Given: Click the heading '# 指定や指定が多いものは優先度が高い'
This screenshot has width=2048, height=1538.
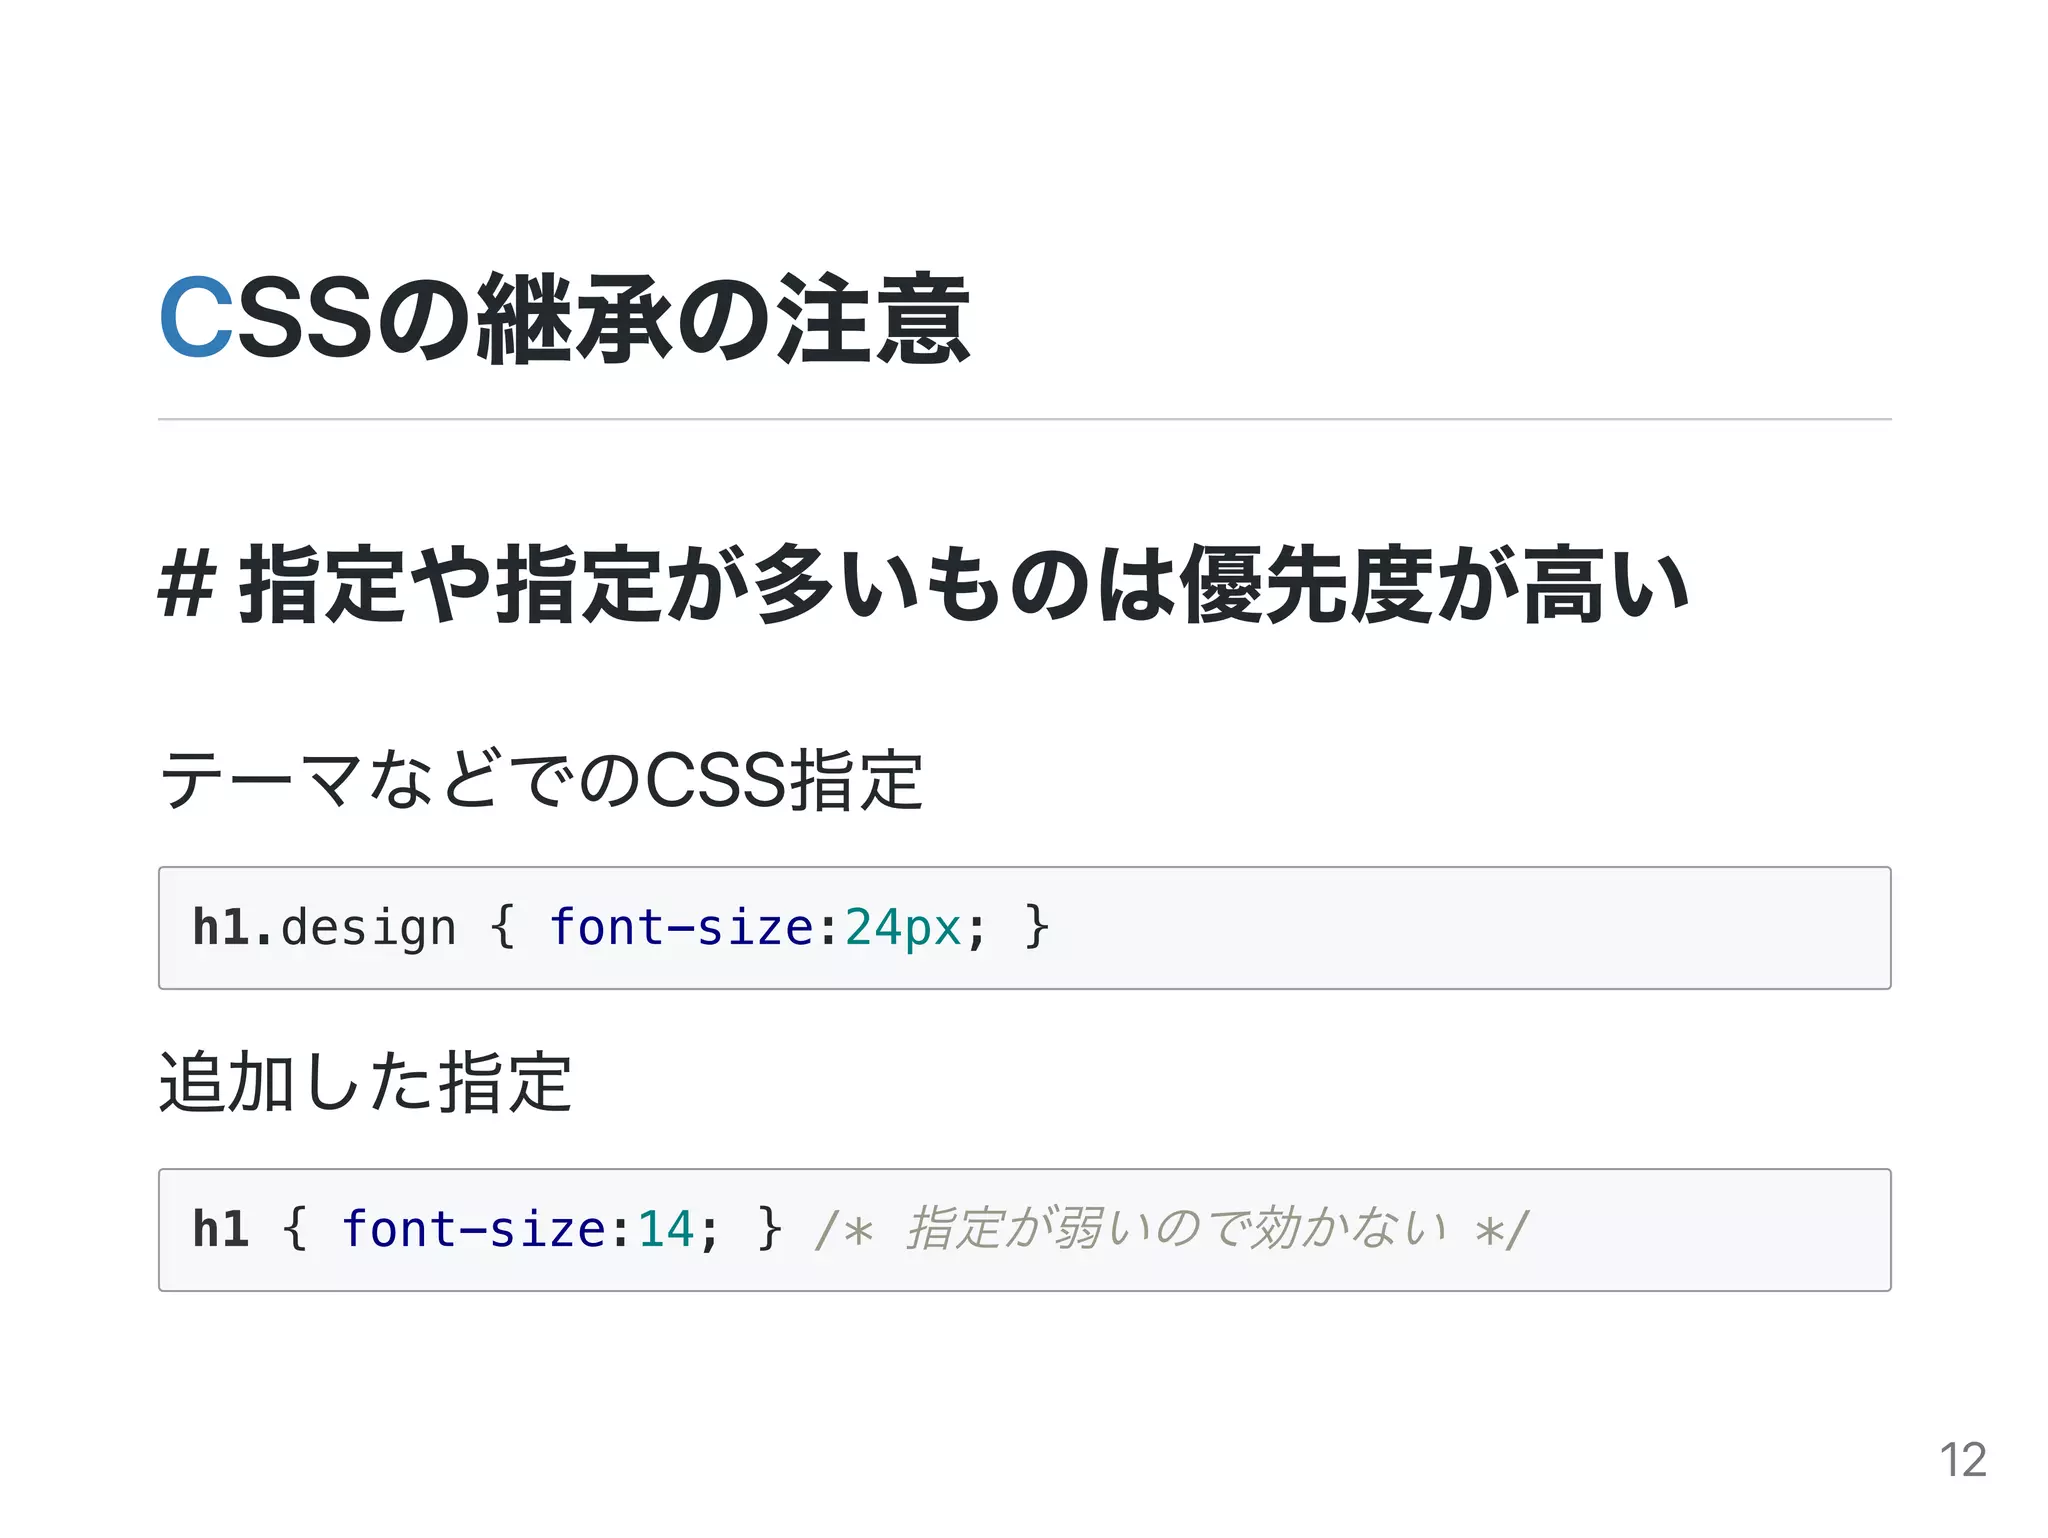Looking at the screenshot, I should pyautogui.click(x=923, y=585).
